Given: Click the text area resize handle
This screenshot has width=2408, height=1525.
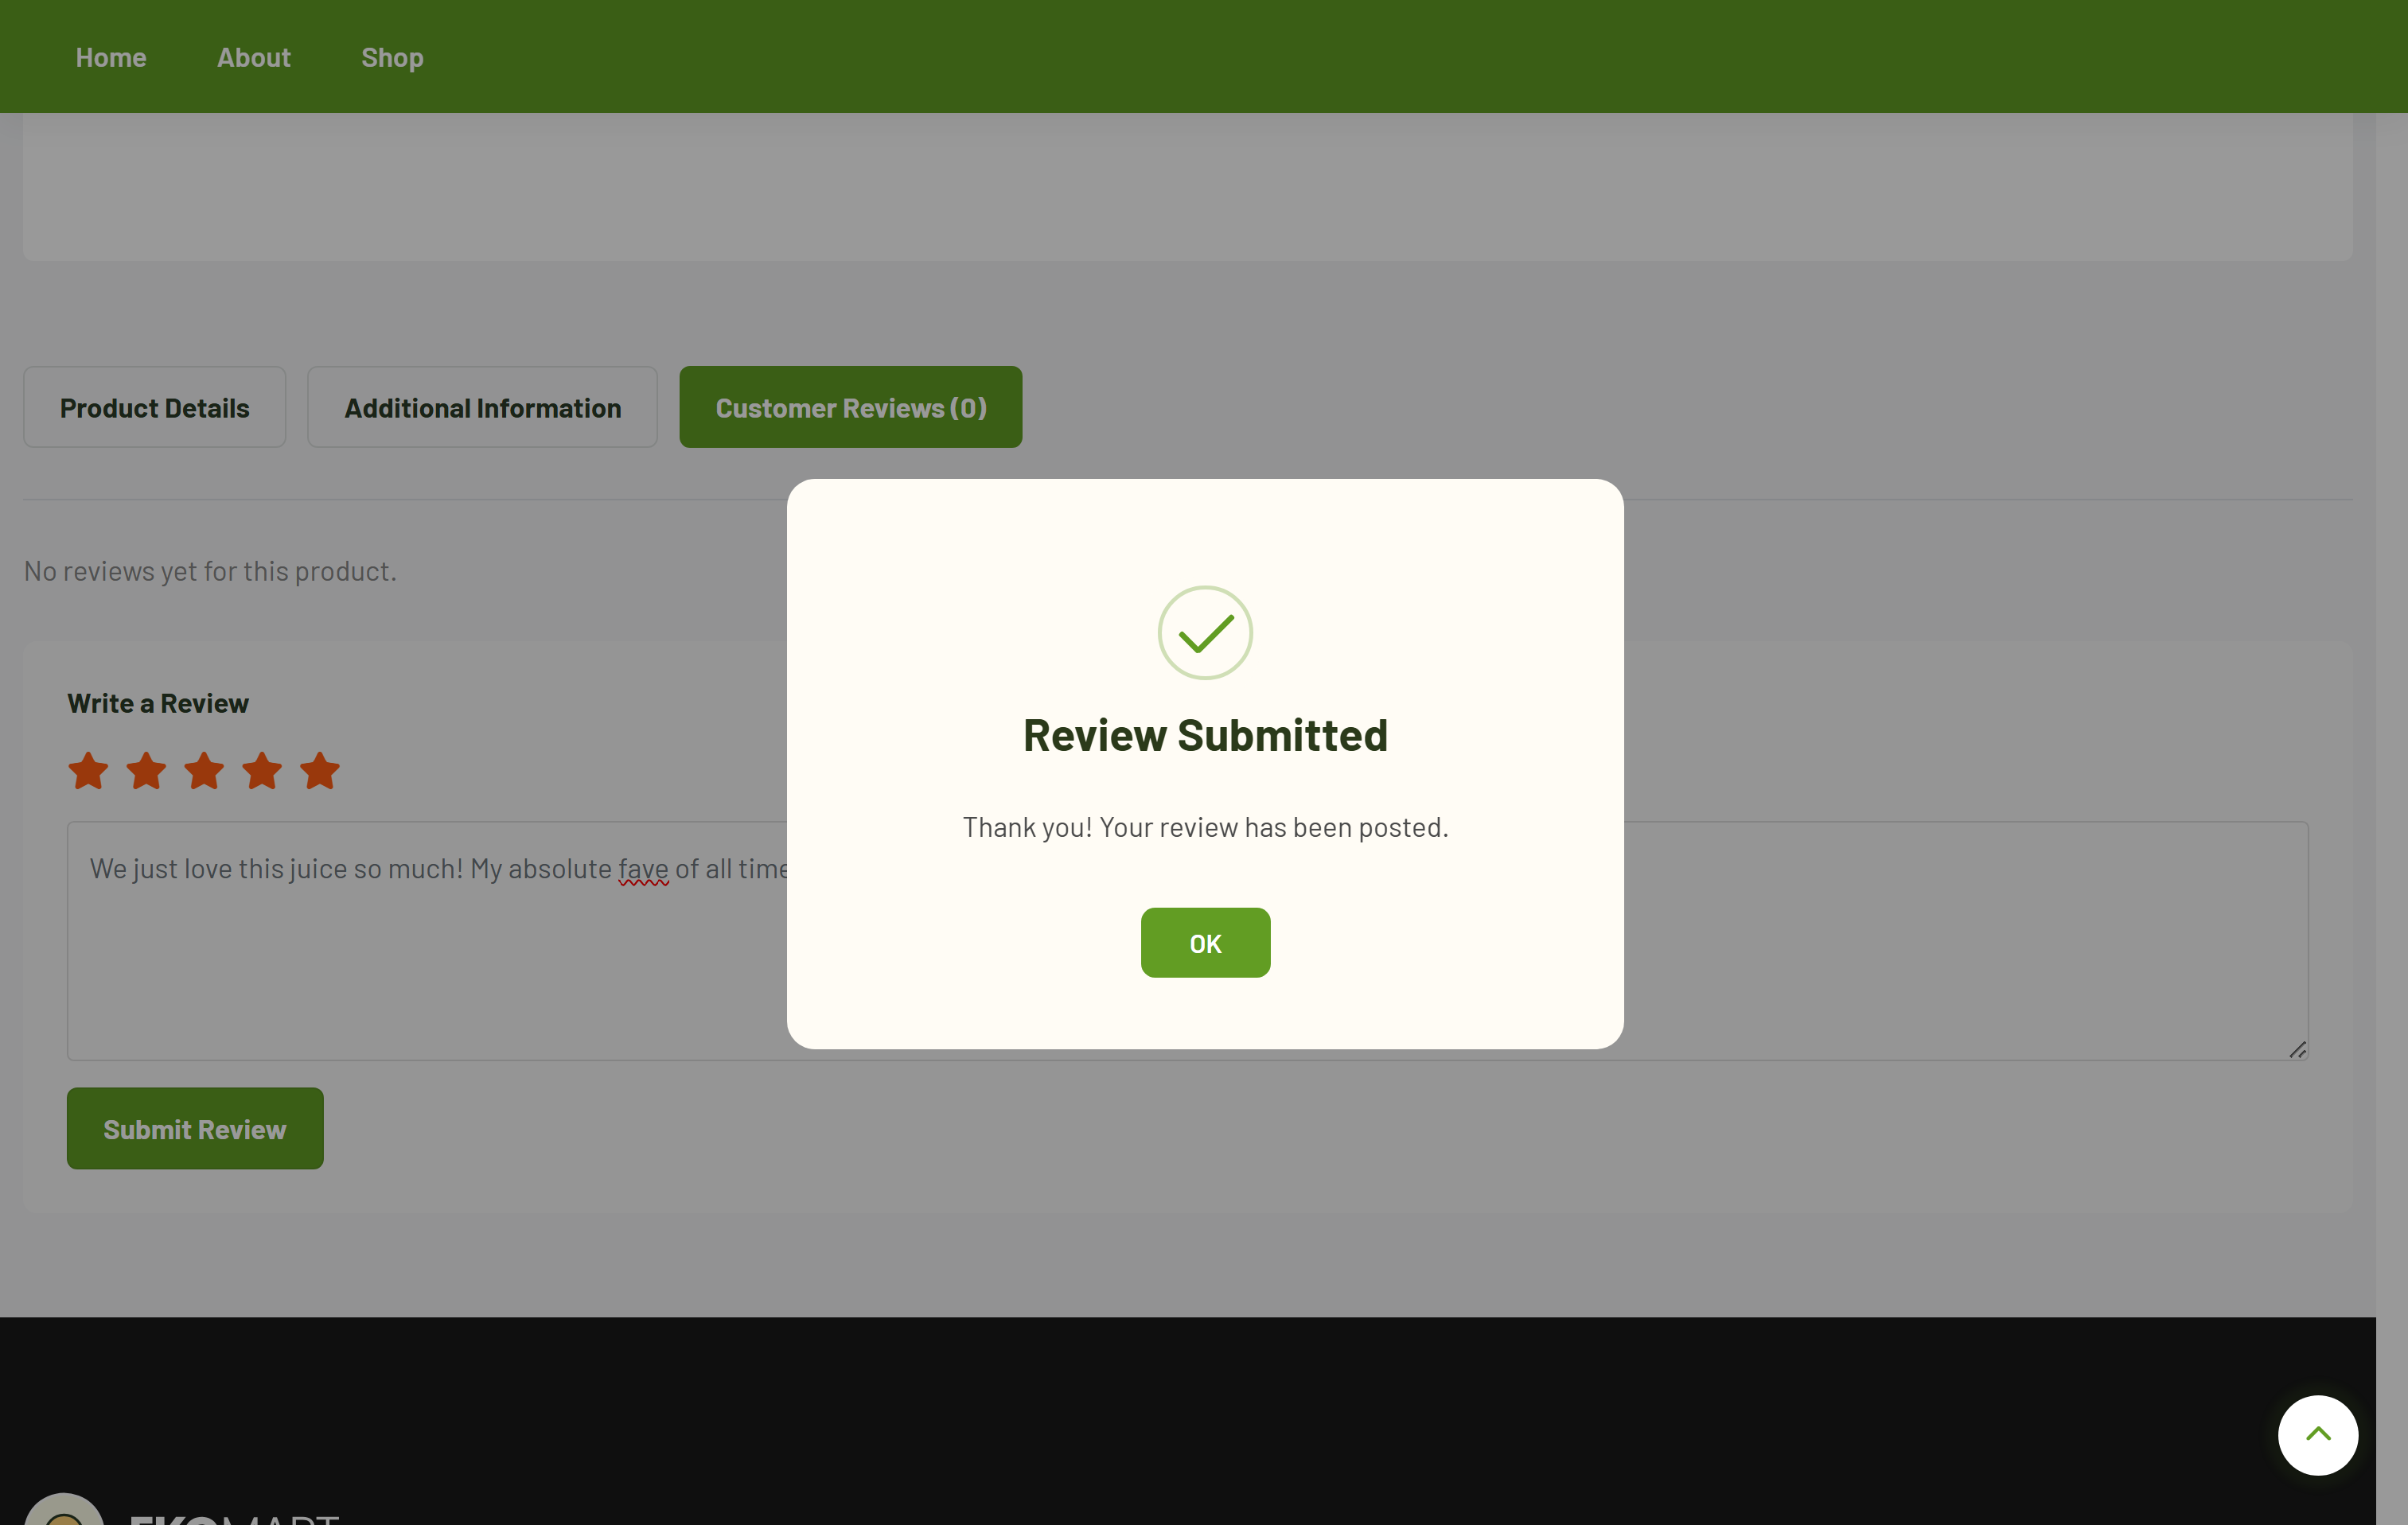Looking at the screenshot, I should tap(2297, 1049).
